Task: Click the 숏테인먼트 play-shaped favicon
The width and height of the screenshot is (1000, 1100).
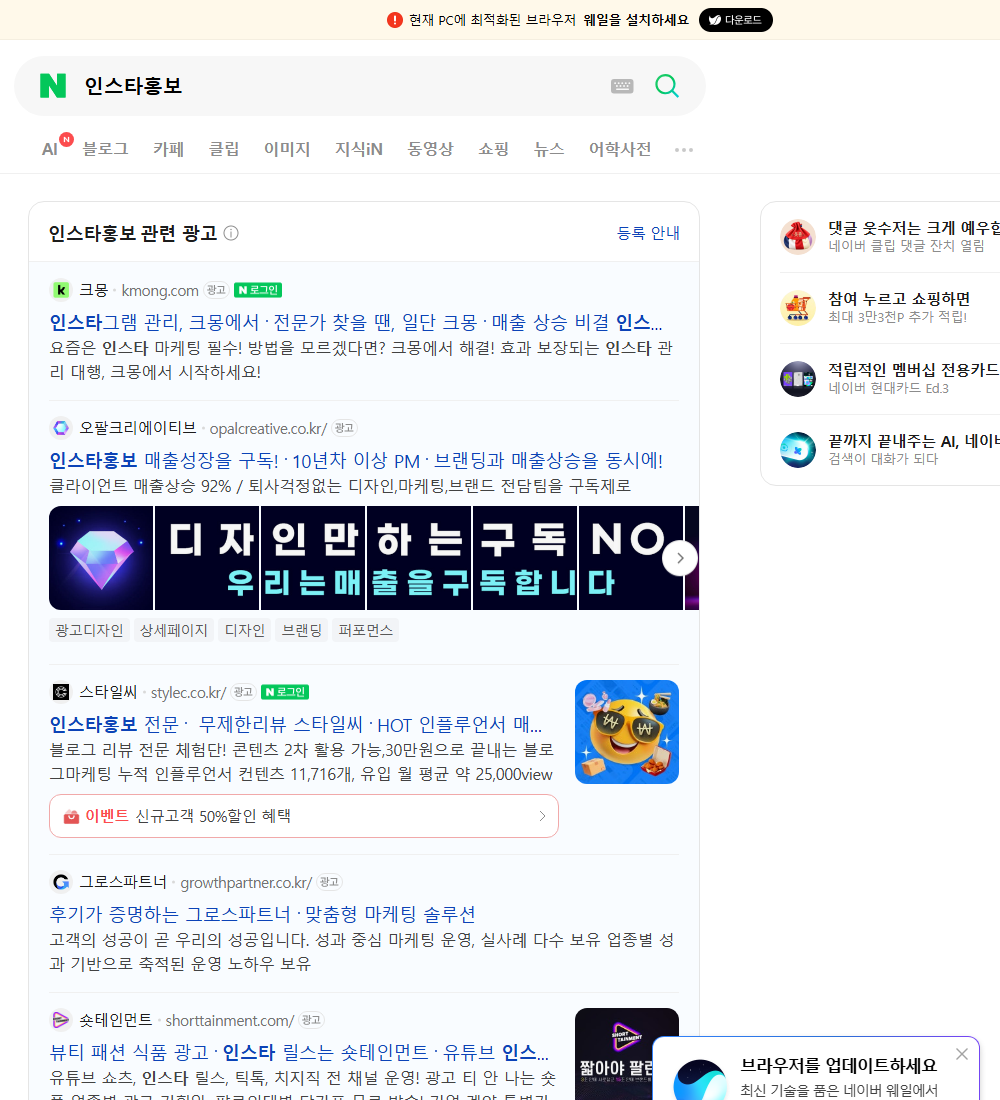Action: [x=61, y=1019]
